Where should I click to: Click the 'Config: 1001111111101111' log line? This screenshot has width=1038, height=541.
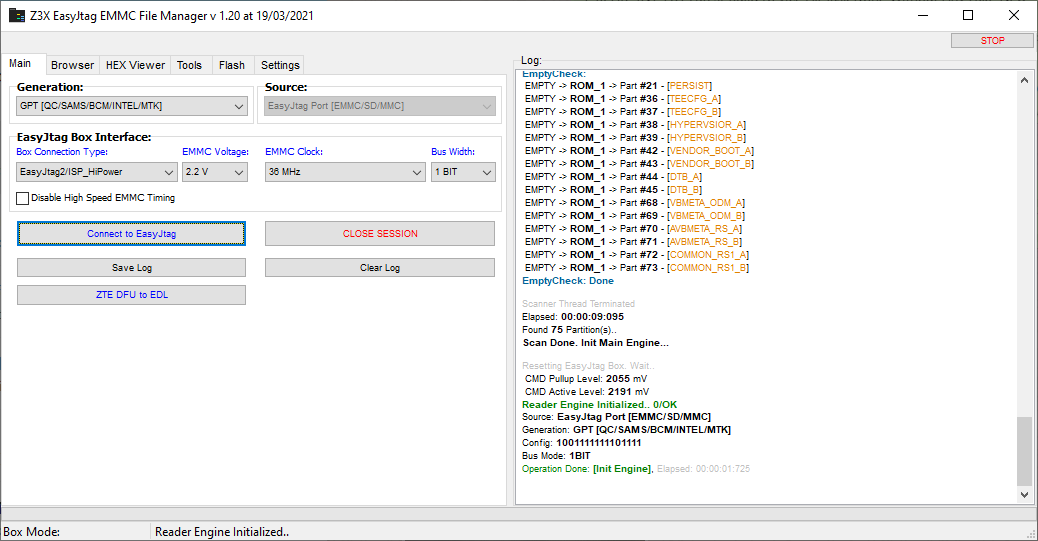581,443
